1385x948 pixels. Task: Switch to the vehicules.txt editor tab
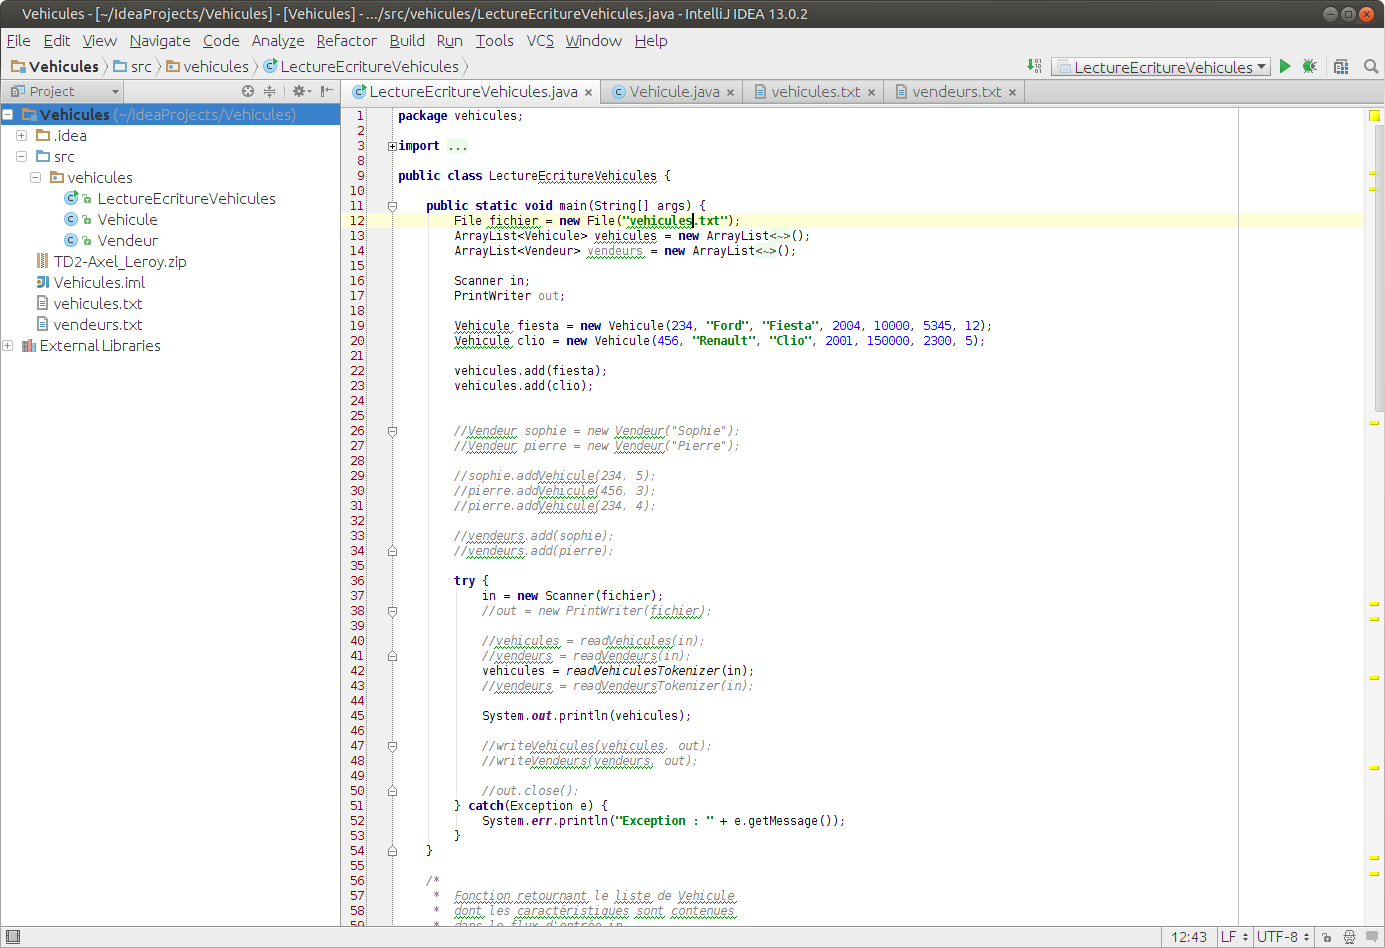coord(815,92)
